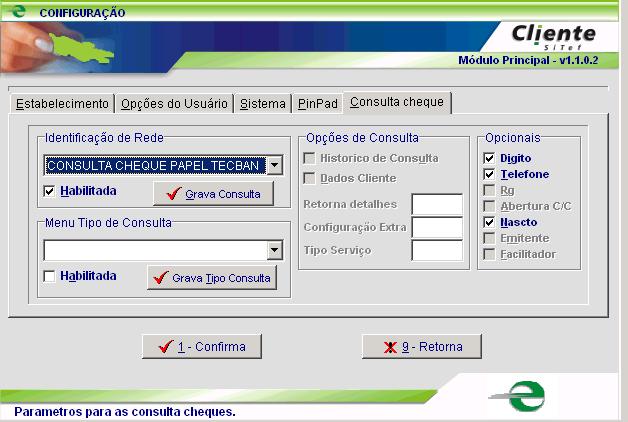The height and width of the screenshot is (422, 628).
Task: Focus the Configuração Extra text field
Action: coord(437,227)
